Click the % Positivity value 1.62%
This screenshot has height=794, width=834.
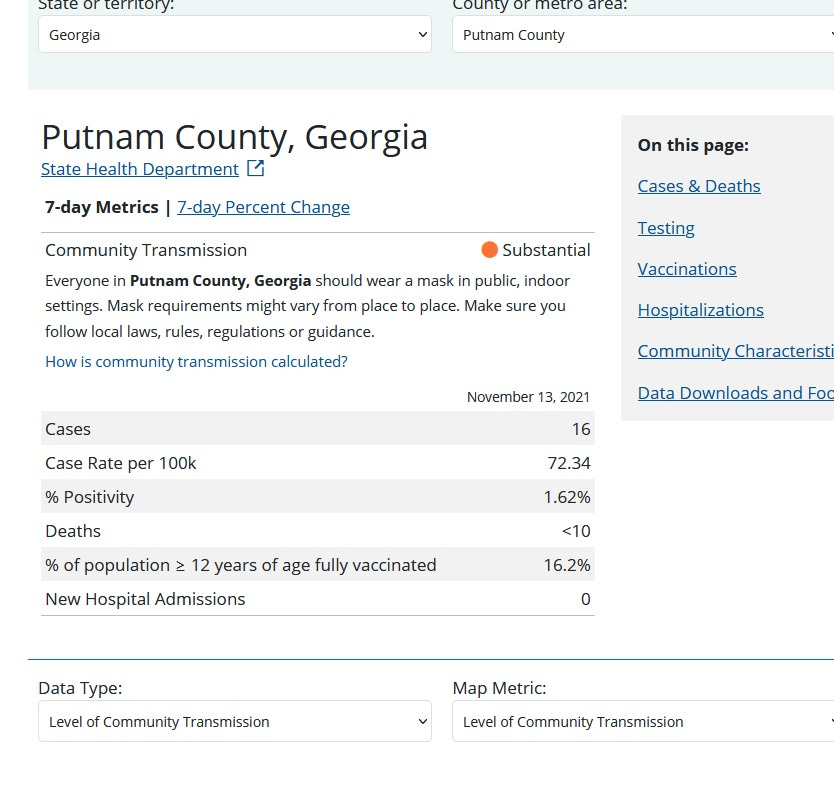coord(567,497)
